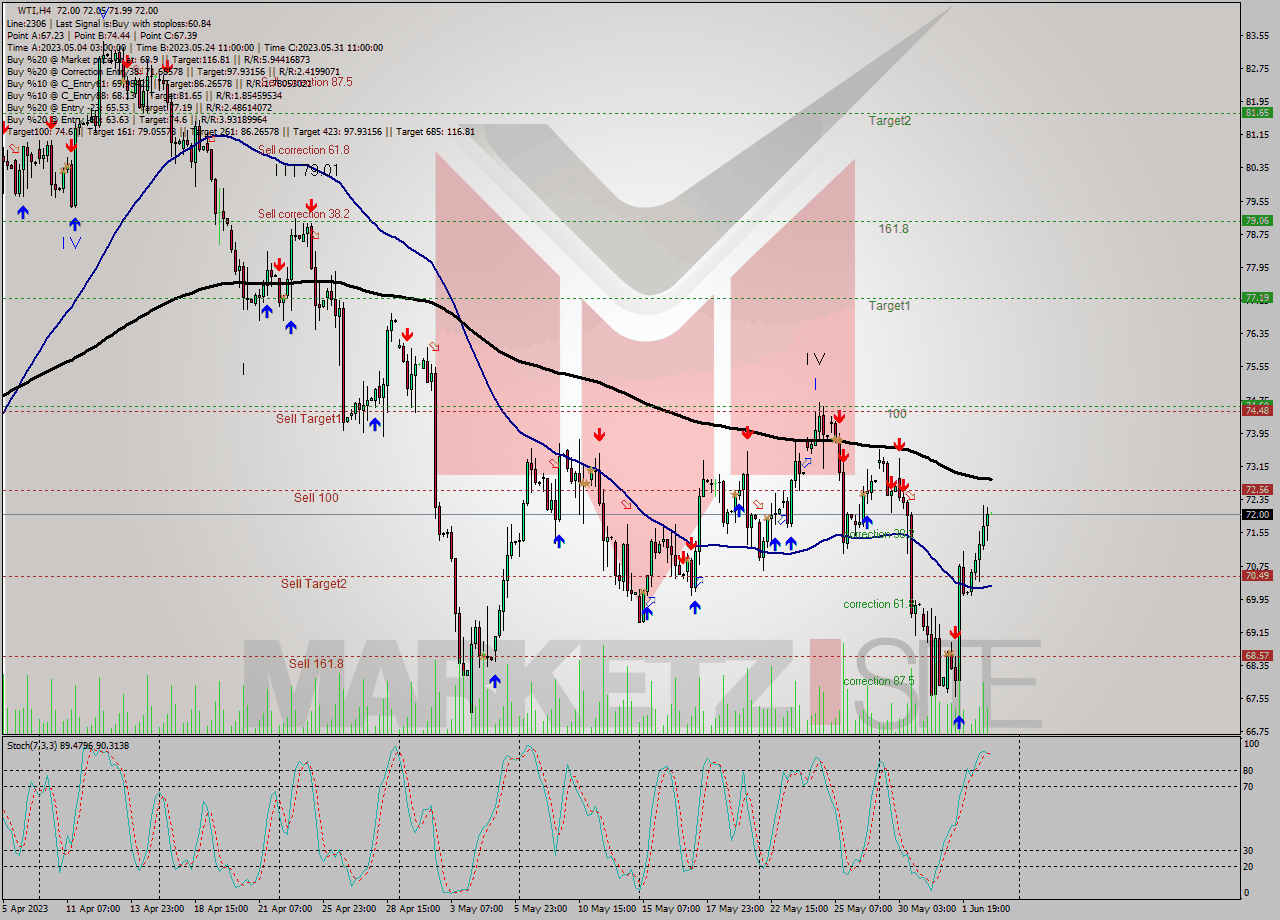This screenshot has width=1280, height=920.
Task: Click the stochastic 20 level value
Action: point(1248,865)
